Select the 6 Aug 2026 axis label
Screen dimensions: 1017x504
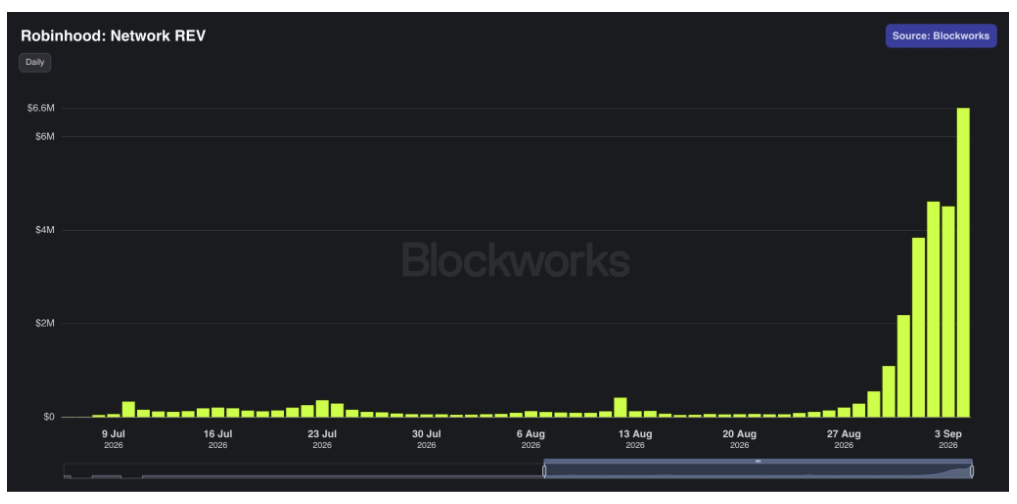(531, 438)
